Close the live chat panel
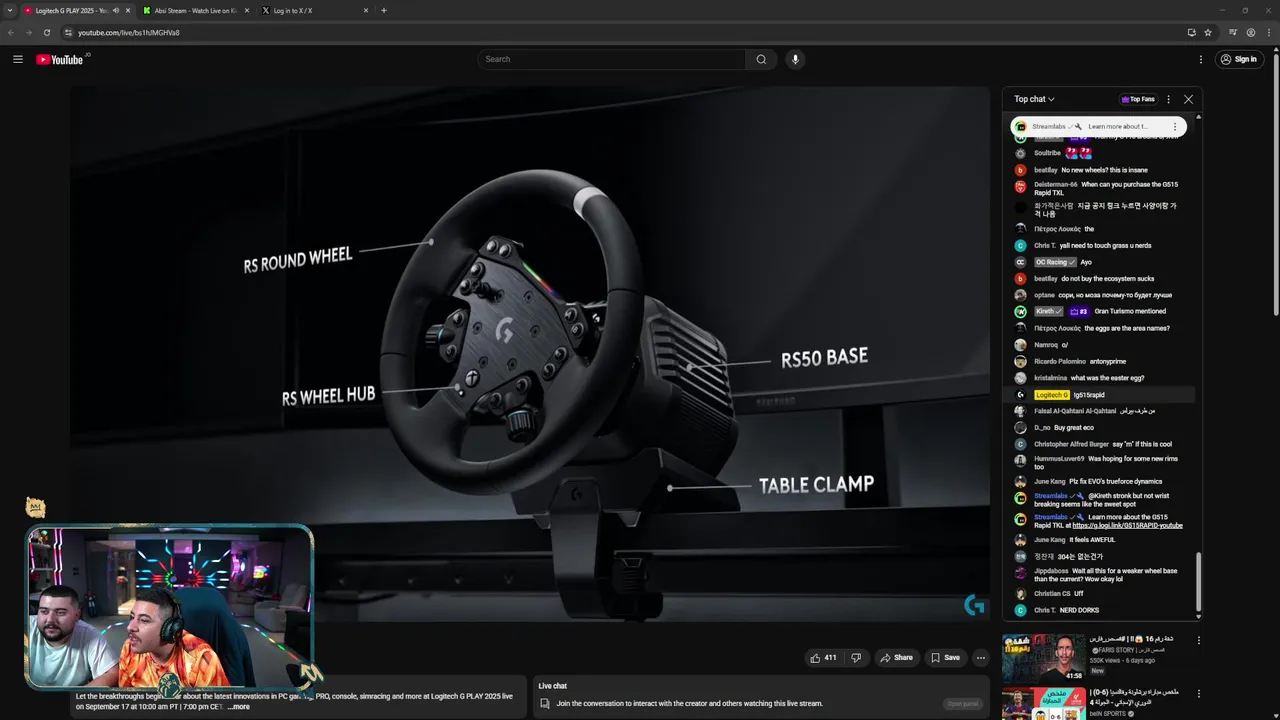 [x=1188, y=99]
